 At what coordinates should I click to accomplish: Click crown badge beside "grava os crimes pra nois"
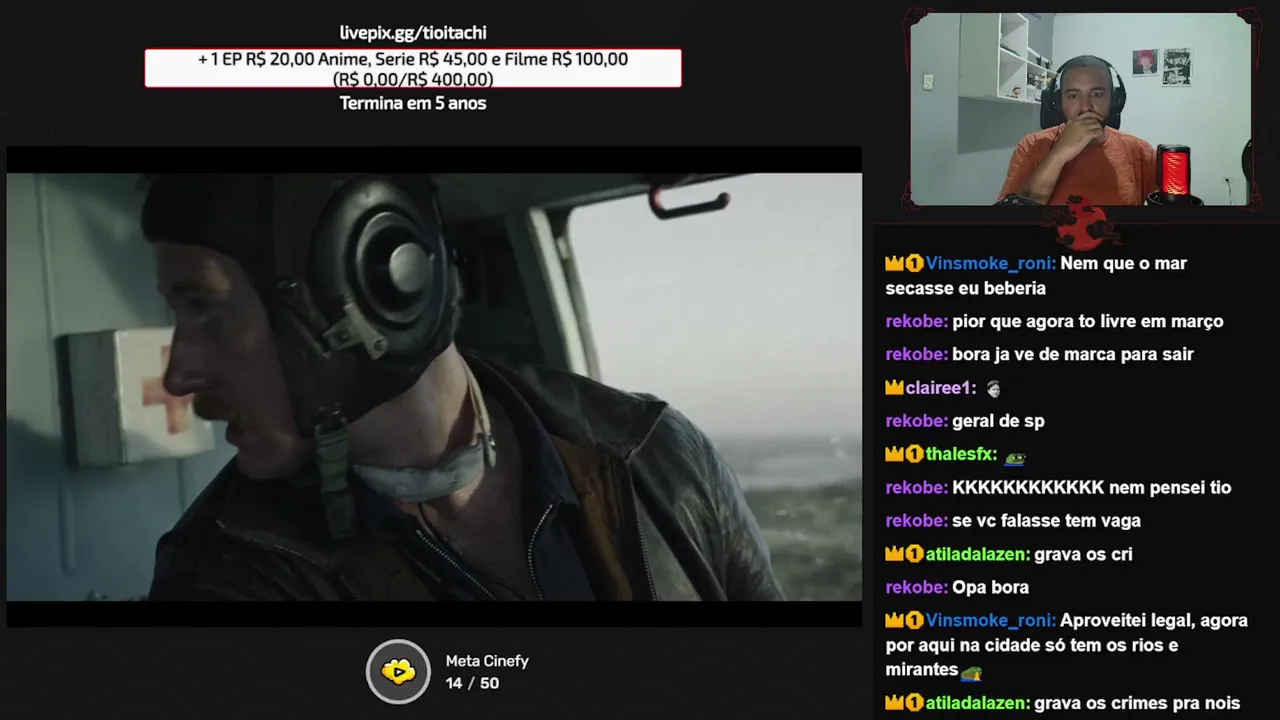[x=894, y=703]
